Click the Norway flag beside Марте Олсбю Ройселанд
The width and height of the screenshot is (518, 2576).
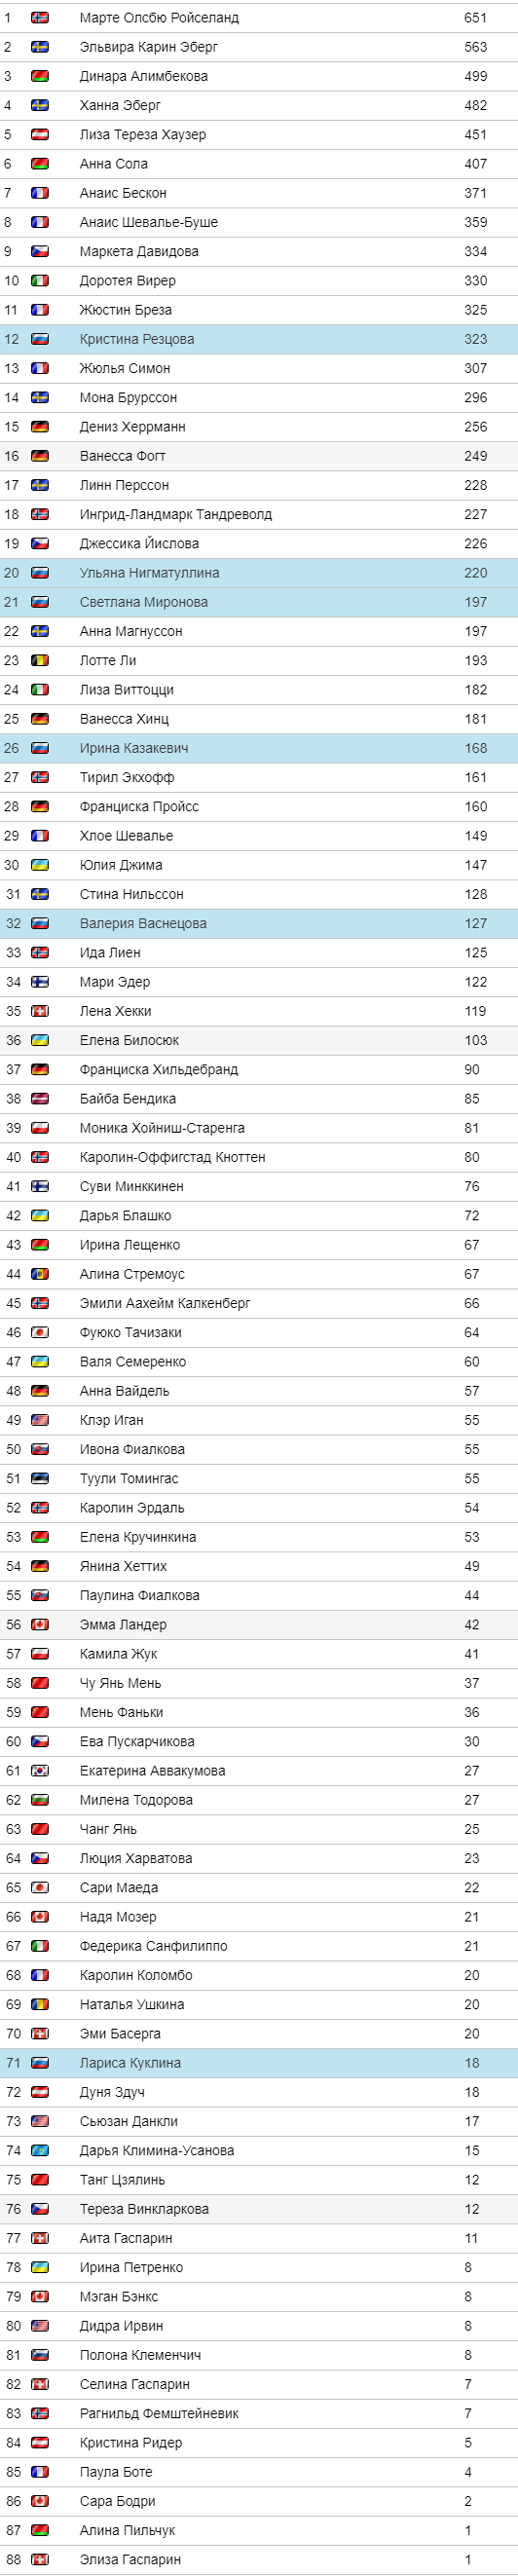[x=40, y=18]
